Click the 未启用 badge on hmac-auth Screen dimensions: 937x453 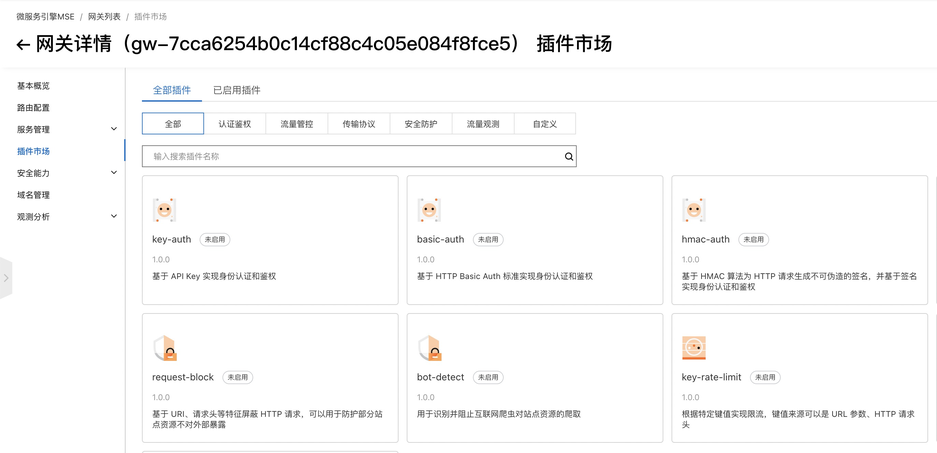754,240
